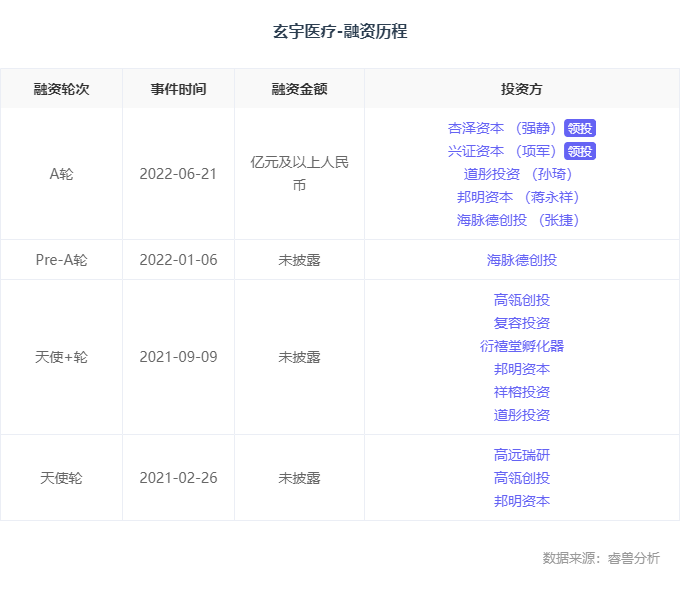Select 未披露 in Pre-A轮 row
This screenshot has height=594, width=680.
click(x=299, y=260)
